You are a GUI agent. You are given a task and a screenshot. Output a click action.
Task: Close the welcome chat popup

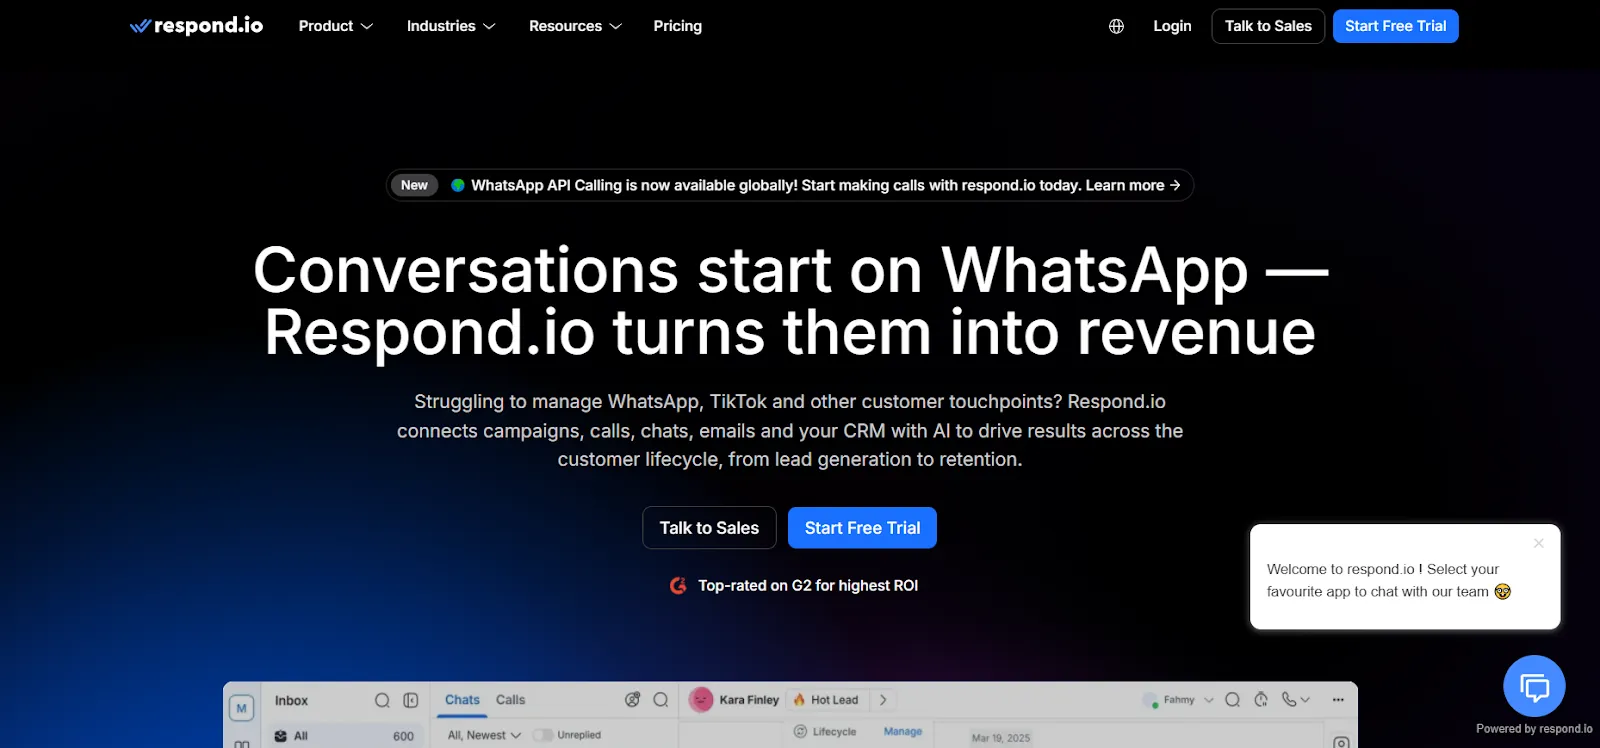coord(1539,543)
